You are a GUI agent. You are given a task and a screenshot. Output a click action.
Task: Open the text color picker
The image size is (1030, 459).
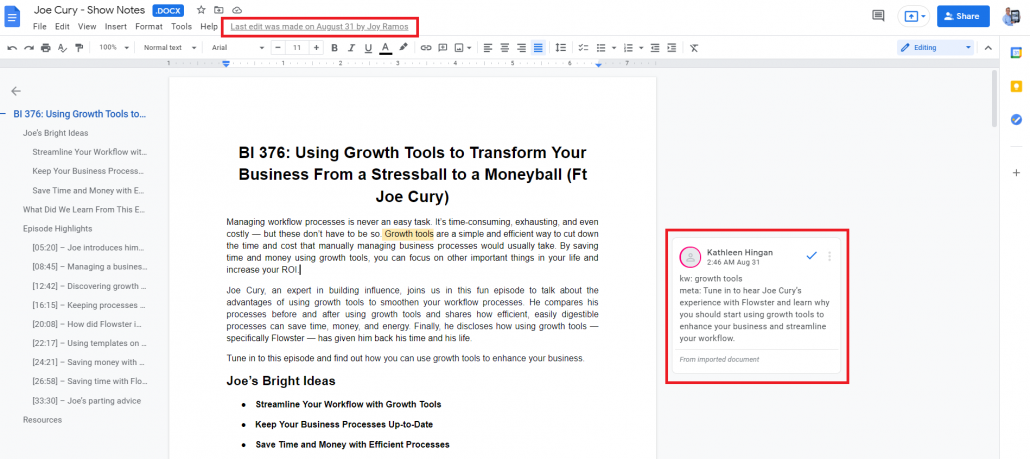coord(385,48)
